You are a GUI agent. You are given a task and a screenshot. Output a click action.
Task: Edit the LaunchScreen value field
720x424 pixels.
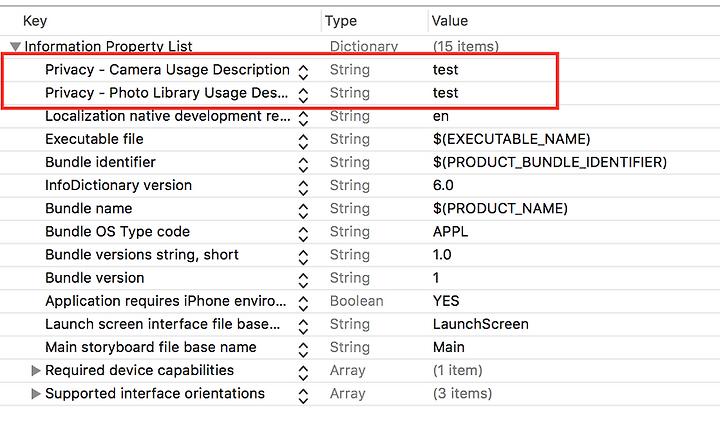click(480, 324)
